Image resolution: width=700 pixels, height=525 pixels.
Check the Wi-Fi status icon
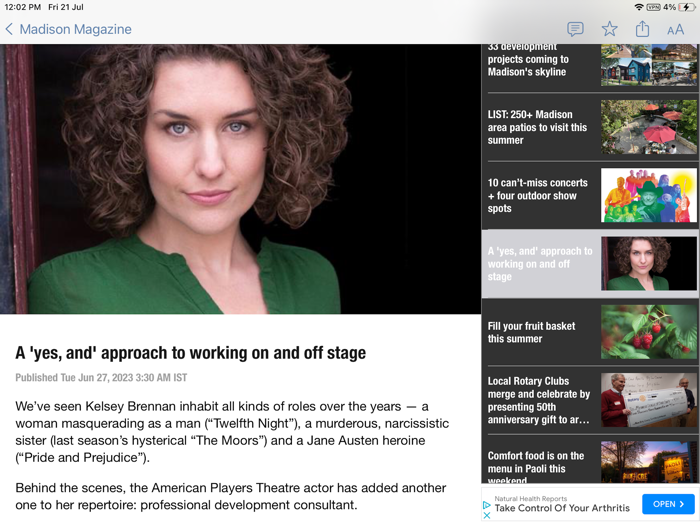[x=639, y=7]
